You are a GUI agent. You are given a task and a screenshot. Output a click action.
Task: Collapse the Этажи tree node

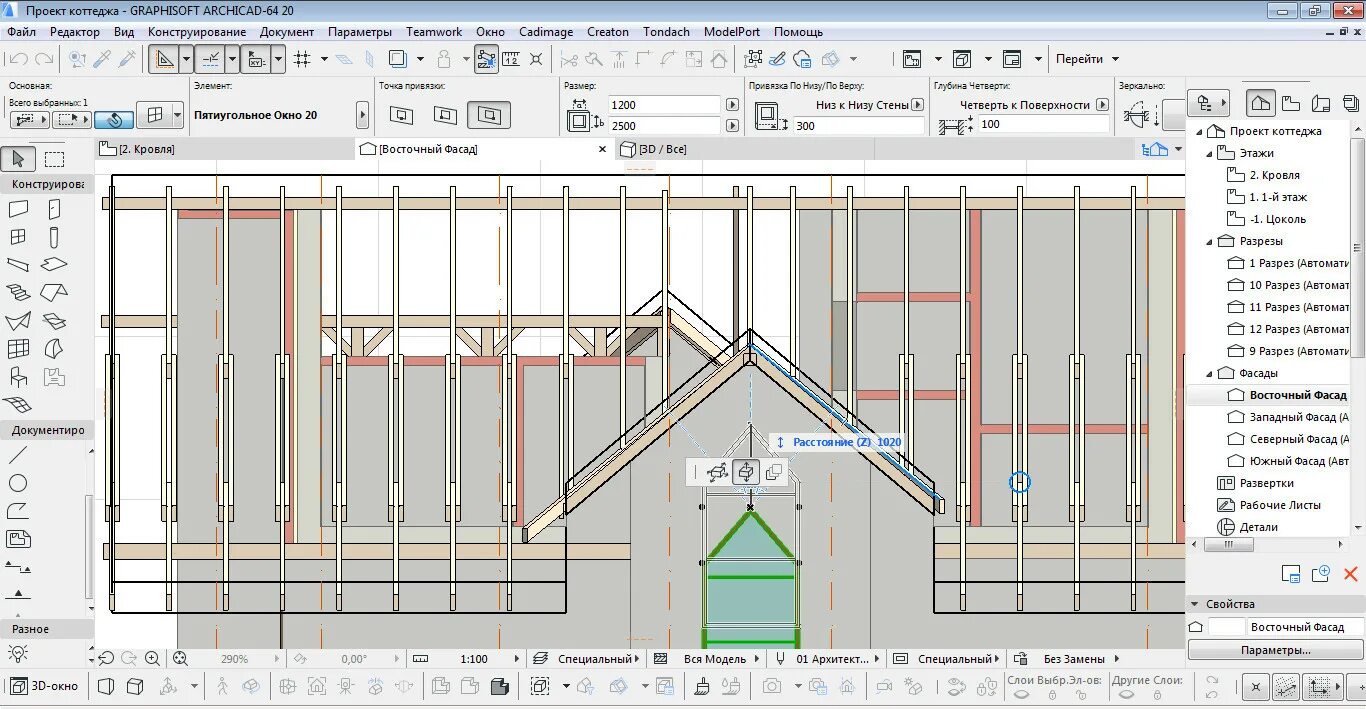click(1209, 153)
